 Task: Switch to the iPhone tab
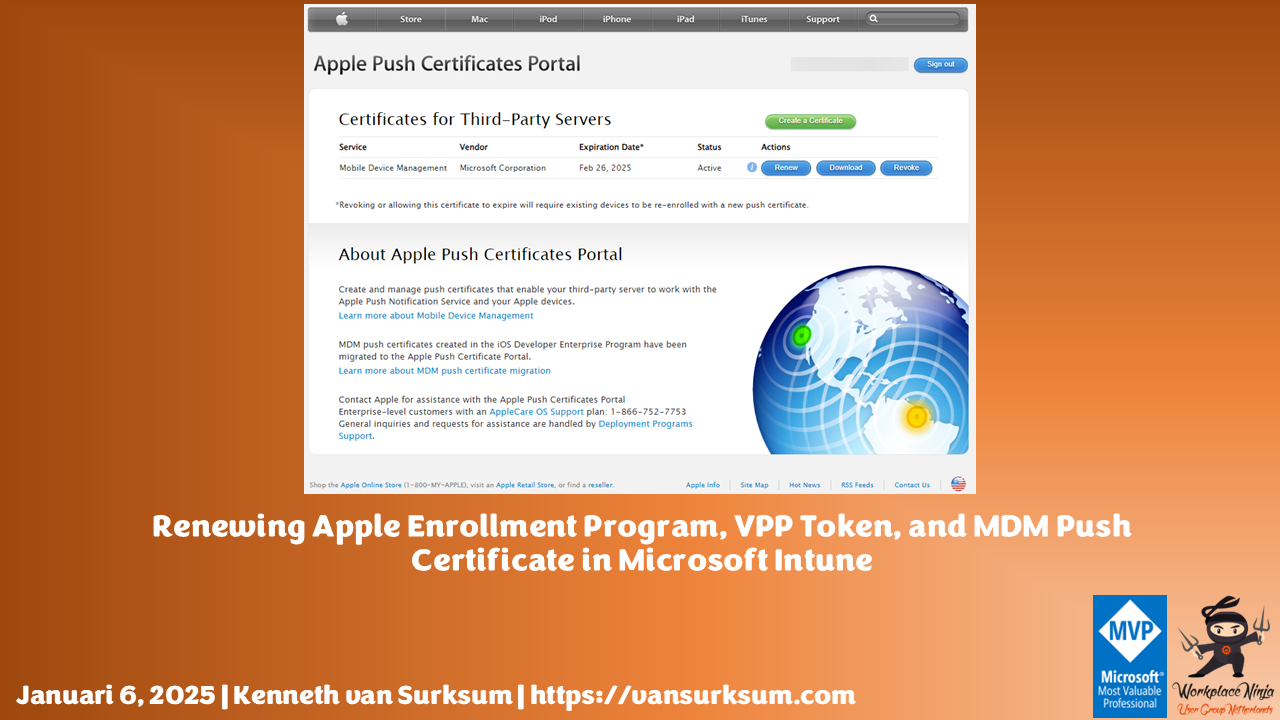click(617, 19)
